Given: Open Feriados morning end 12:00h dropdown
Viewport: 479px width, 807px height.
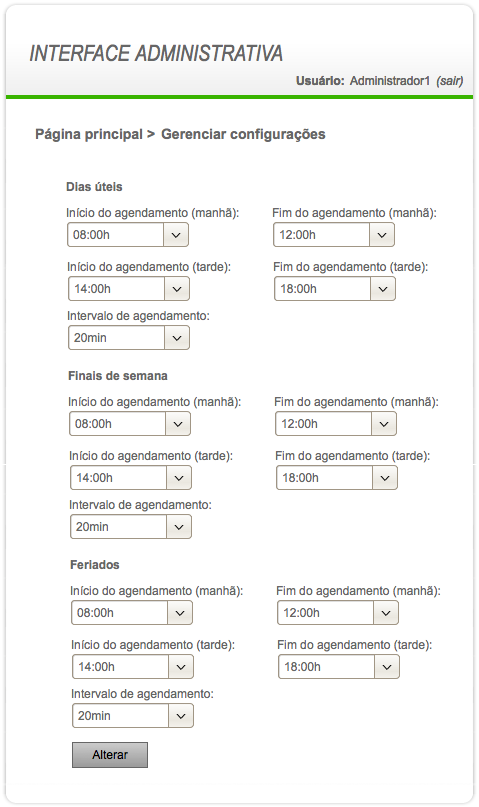Looking at the screenshot, I should (x=338, y=613).
